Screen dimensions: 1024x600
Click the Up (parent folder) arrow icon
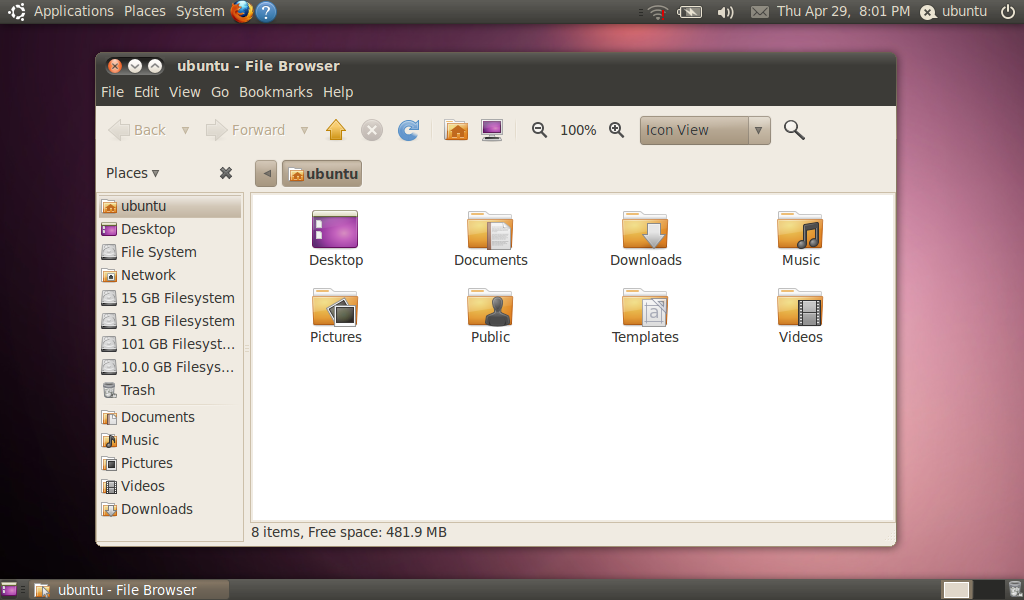[336, 130]
